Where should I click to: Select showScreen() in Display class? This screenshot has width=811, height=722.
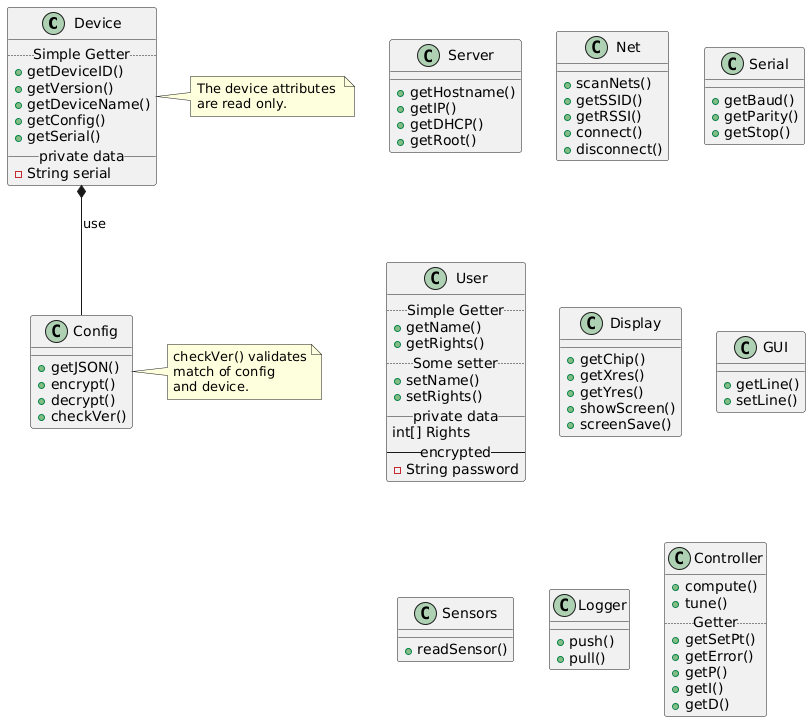point(627,409)
